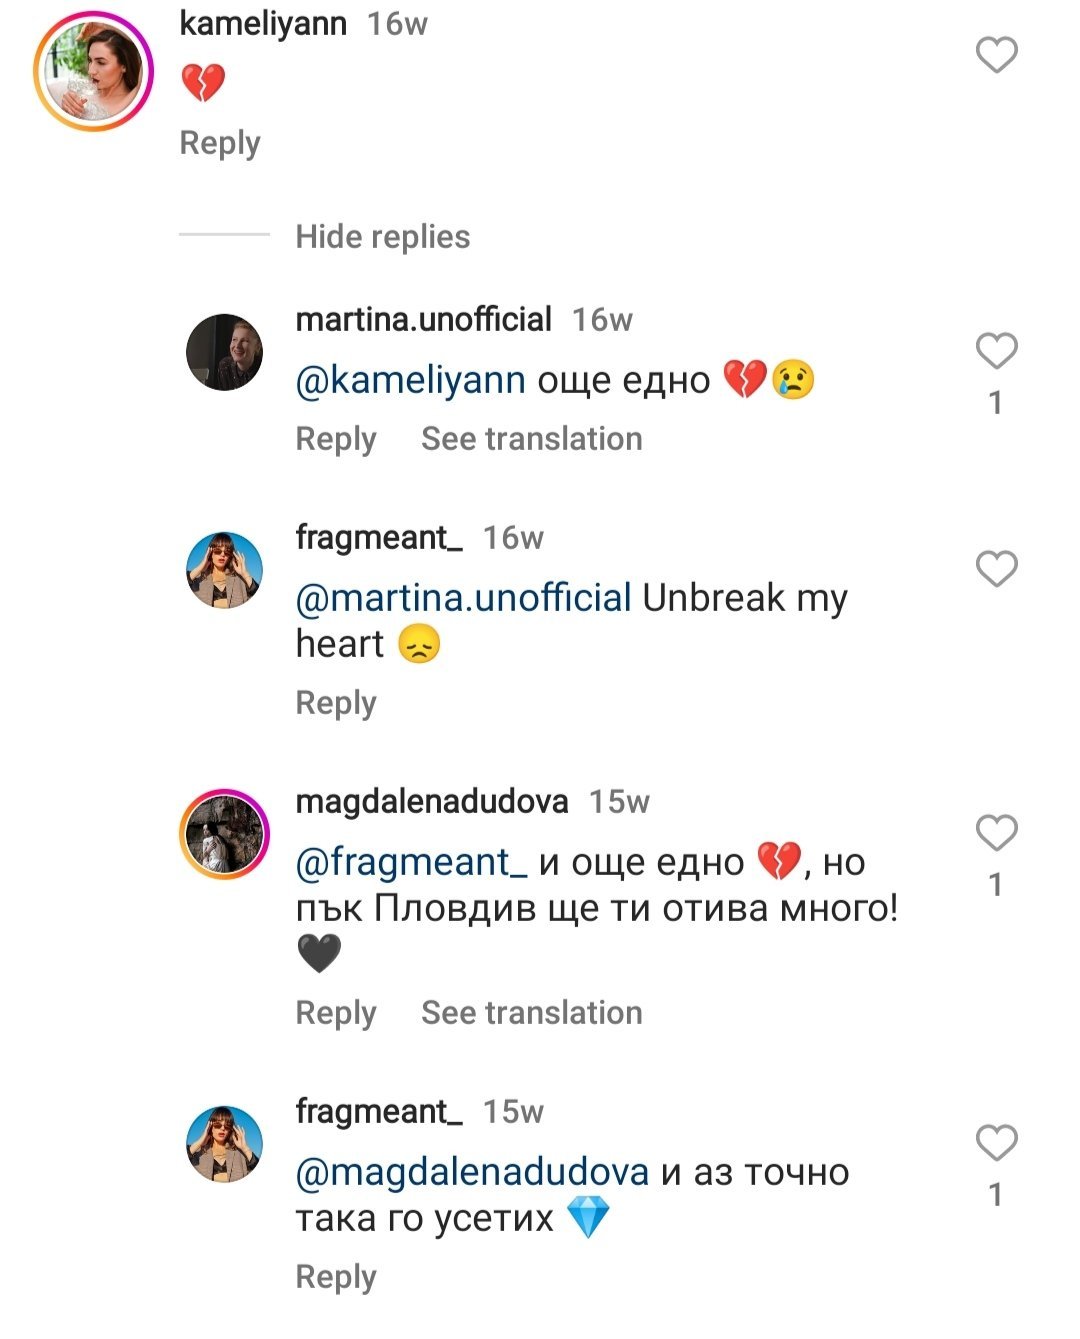
Task: Heart fragmeant_'s 15w reply
Action: click(996, 1143)
